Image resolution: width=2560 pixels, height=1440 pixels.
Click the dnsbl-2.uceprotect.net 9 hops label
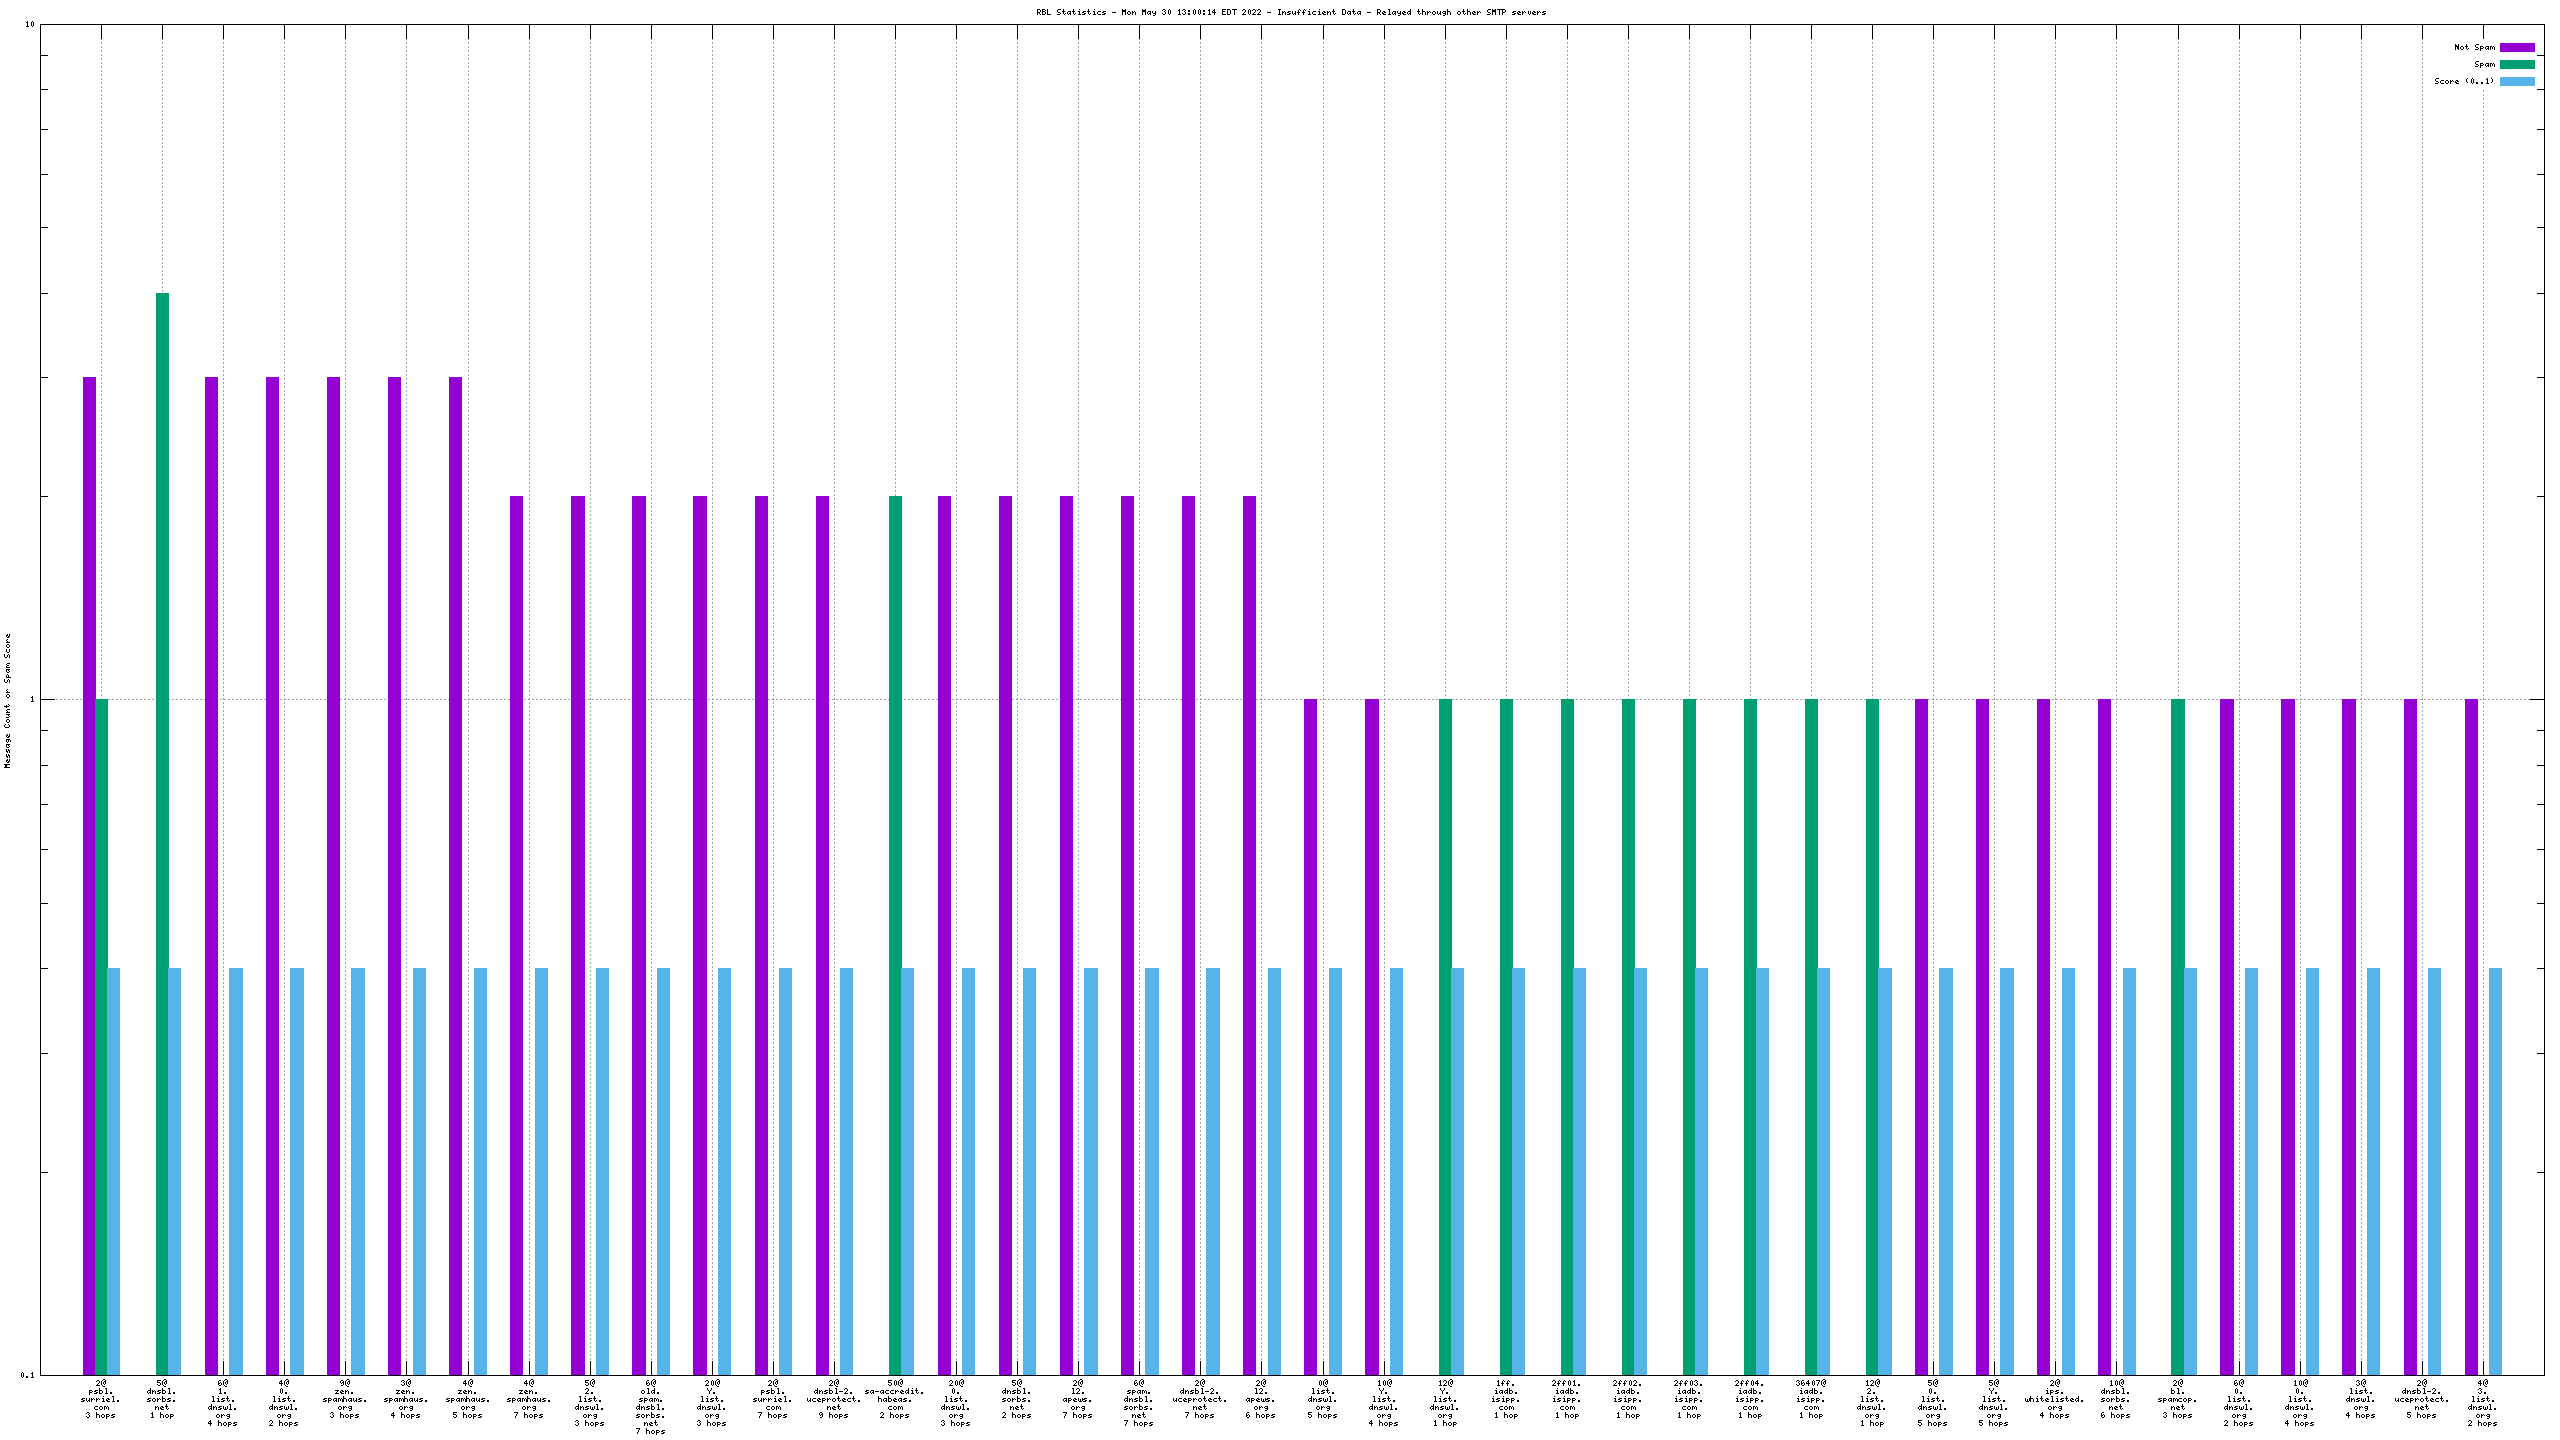[833, 1399]
